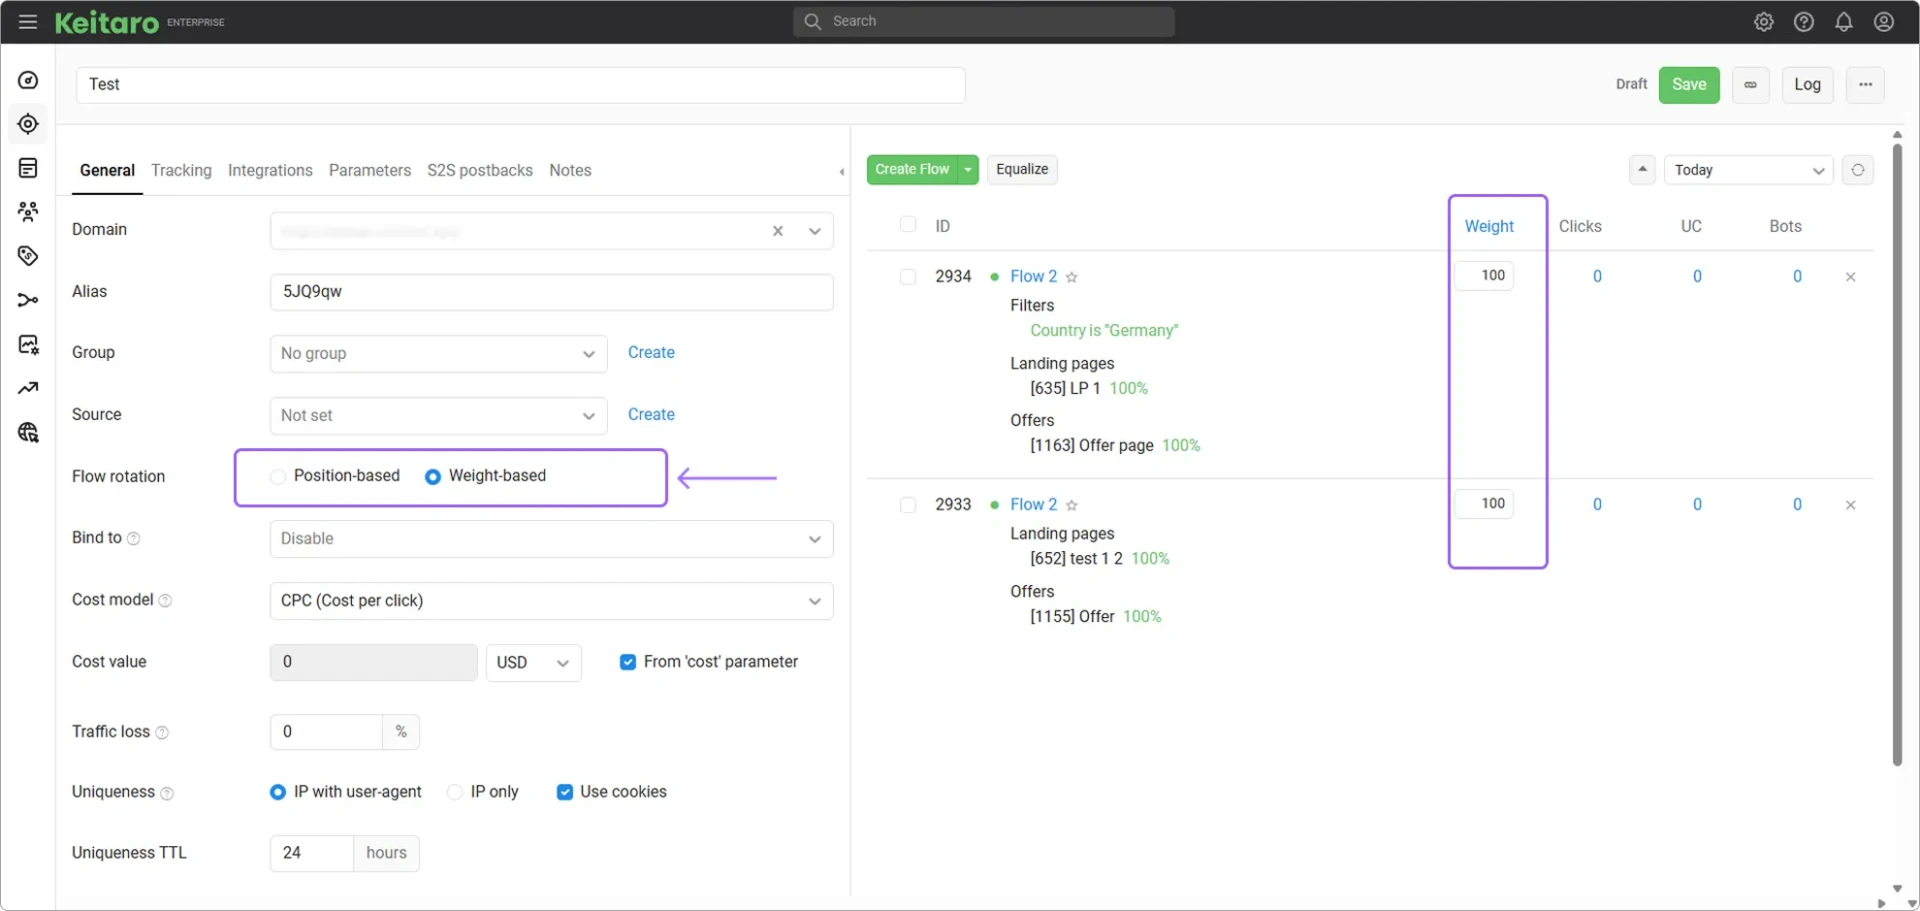Image resolution: width=1920 pixels, height=911 pixels.
Task: Open the dashboard gauge sidebar icon
Action: [x=28, y=80]
